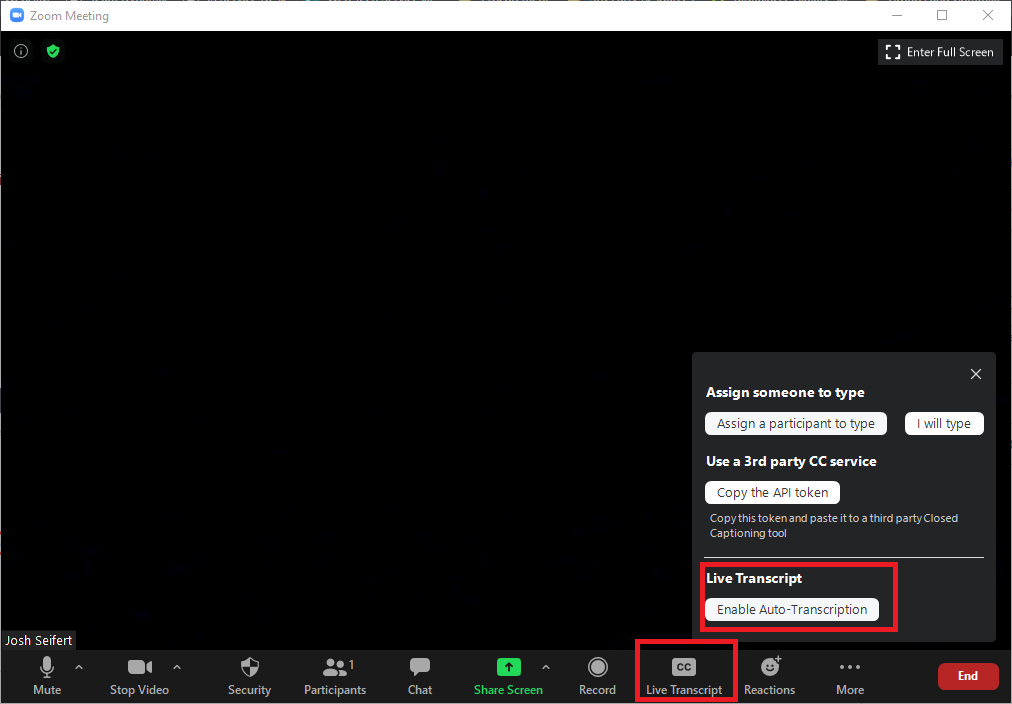Copy the API token

[x=772, y=493]
